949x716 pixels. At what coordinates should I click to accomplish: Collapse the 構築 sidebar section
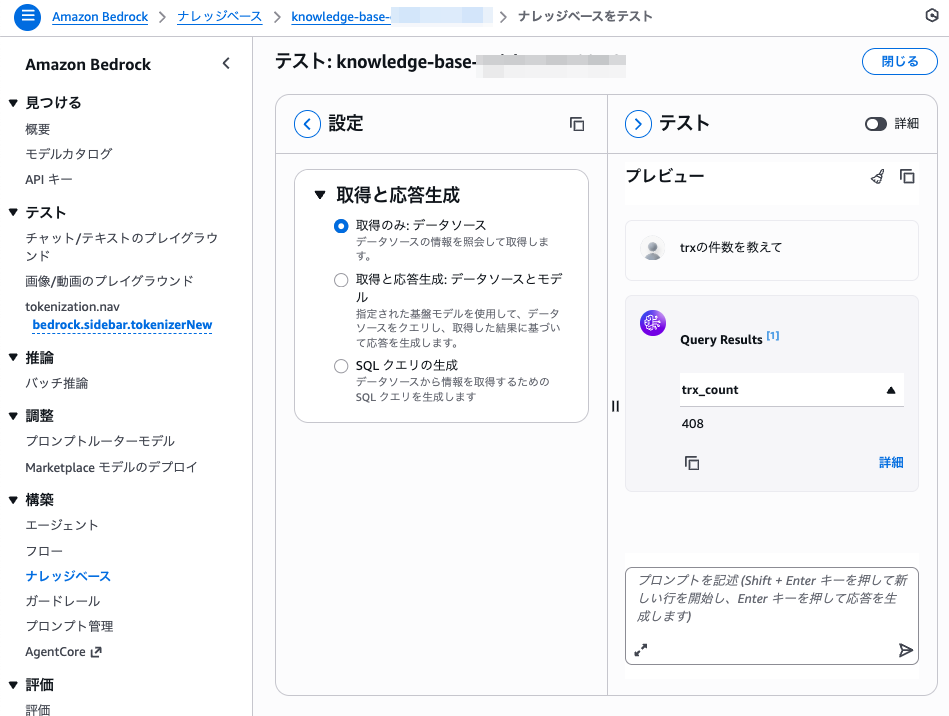tap(10, 499)
